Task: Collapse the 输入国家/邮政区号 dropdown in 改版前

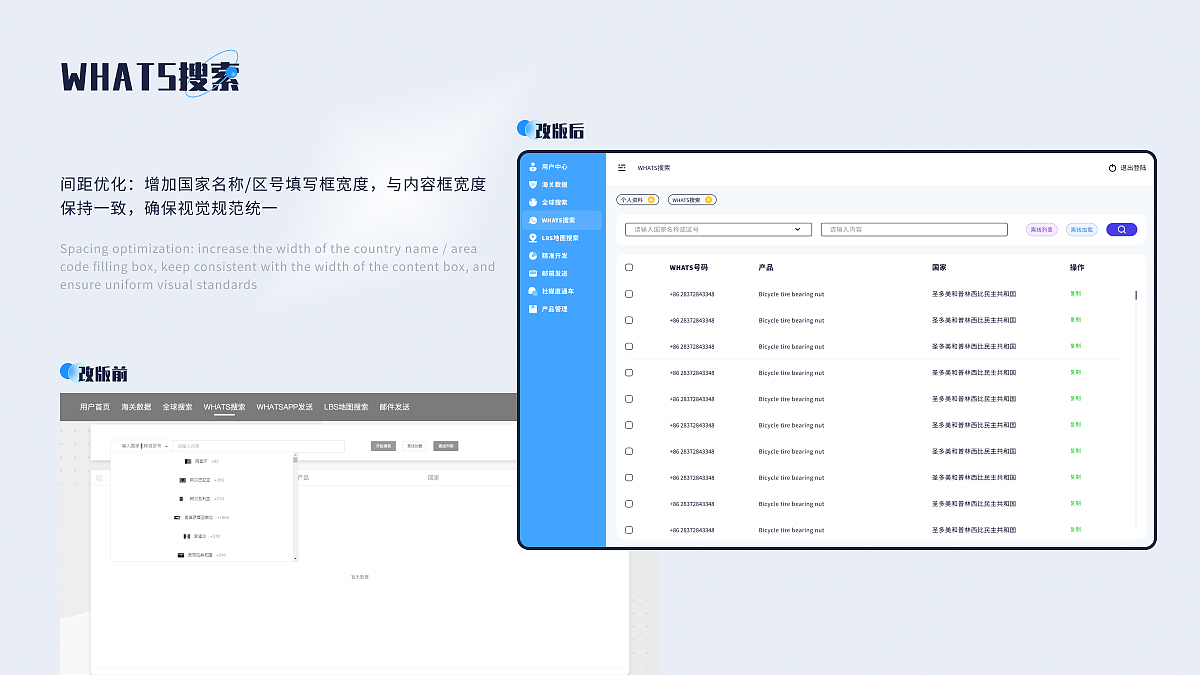Action: (166, 446)
